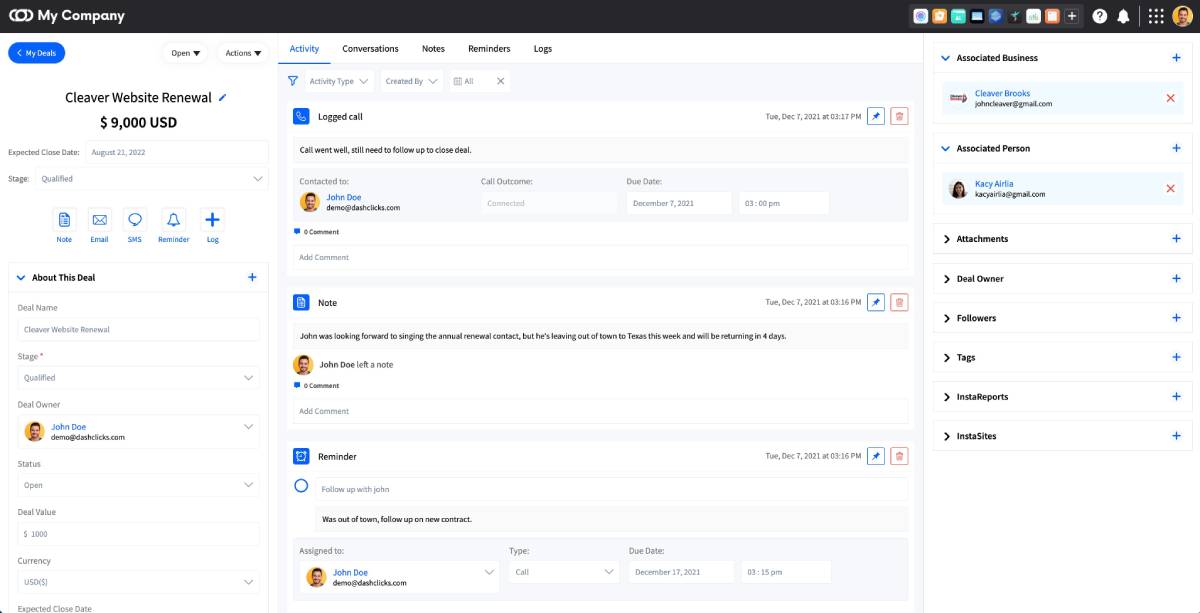Expand the Attachments section
Image resolution: width=1200 pixels, height=613 pixels.
(946, 239)
